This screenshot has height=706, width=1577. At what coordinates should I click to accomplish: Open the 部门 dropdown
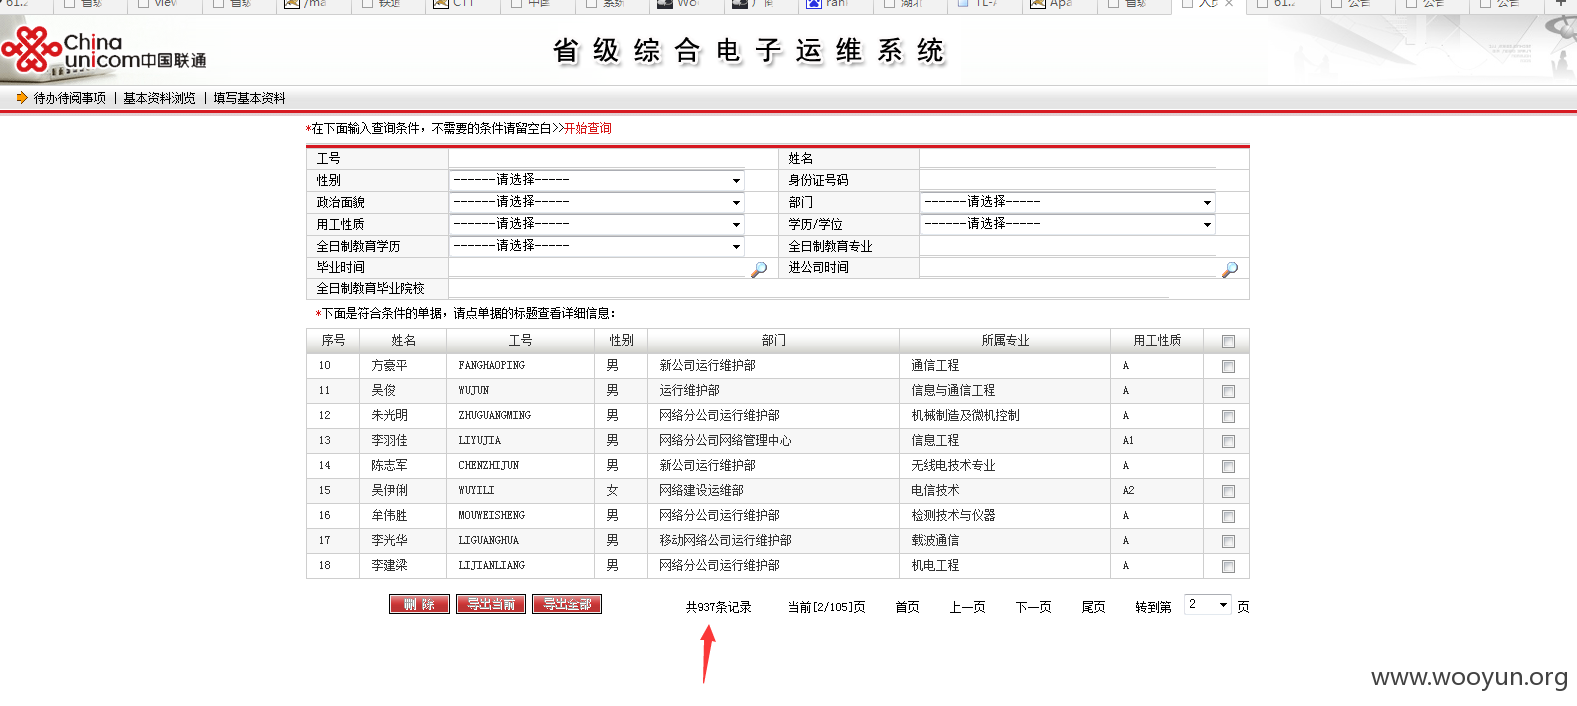1068,202
